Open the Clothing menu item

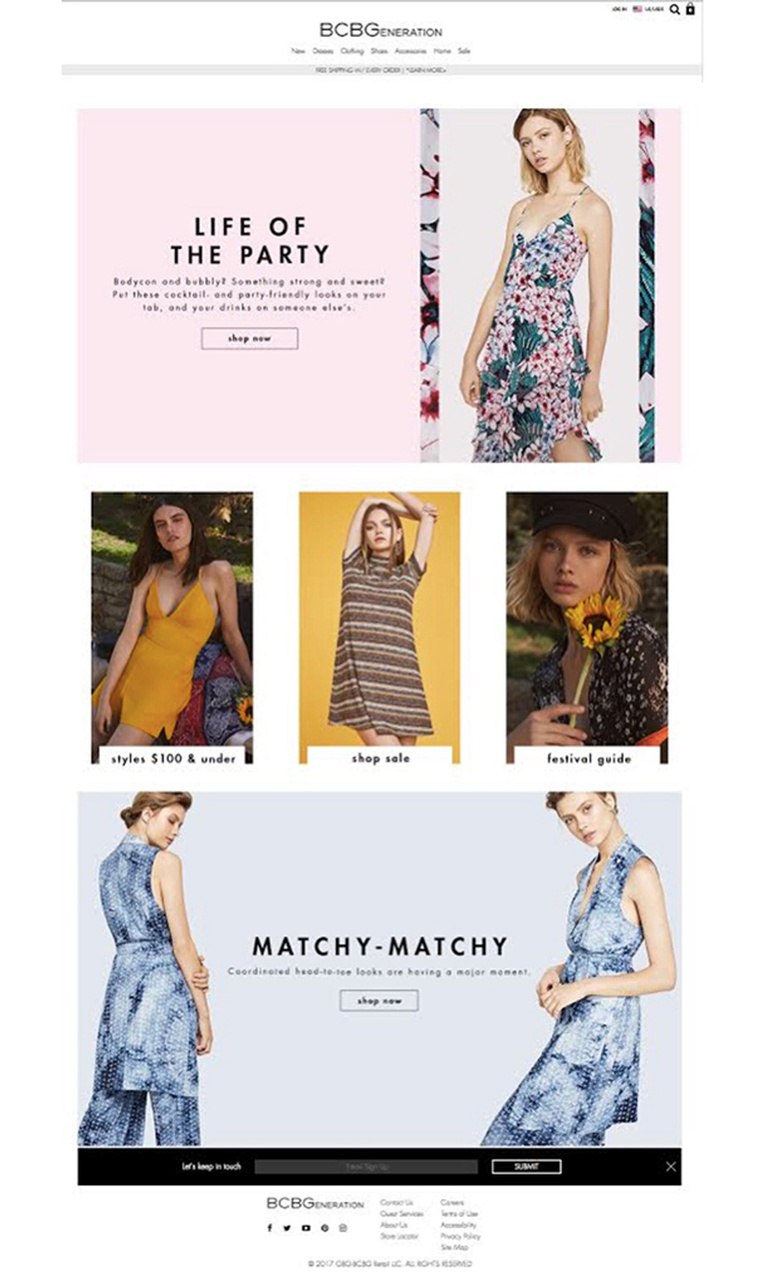[352, 50]
